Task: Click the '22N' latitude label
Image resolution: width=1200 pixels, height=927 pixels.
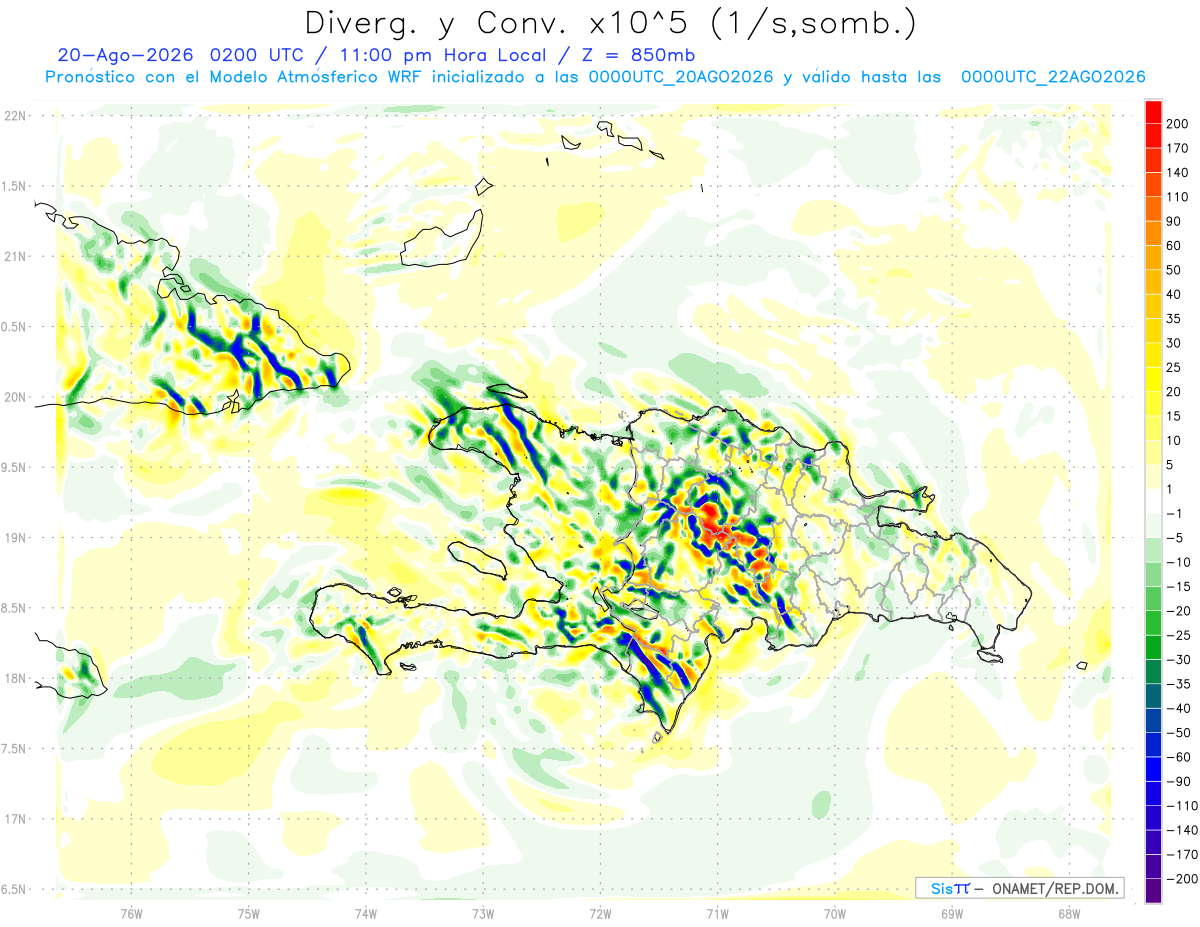Action: (x=15, y=115)
